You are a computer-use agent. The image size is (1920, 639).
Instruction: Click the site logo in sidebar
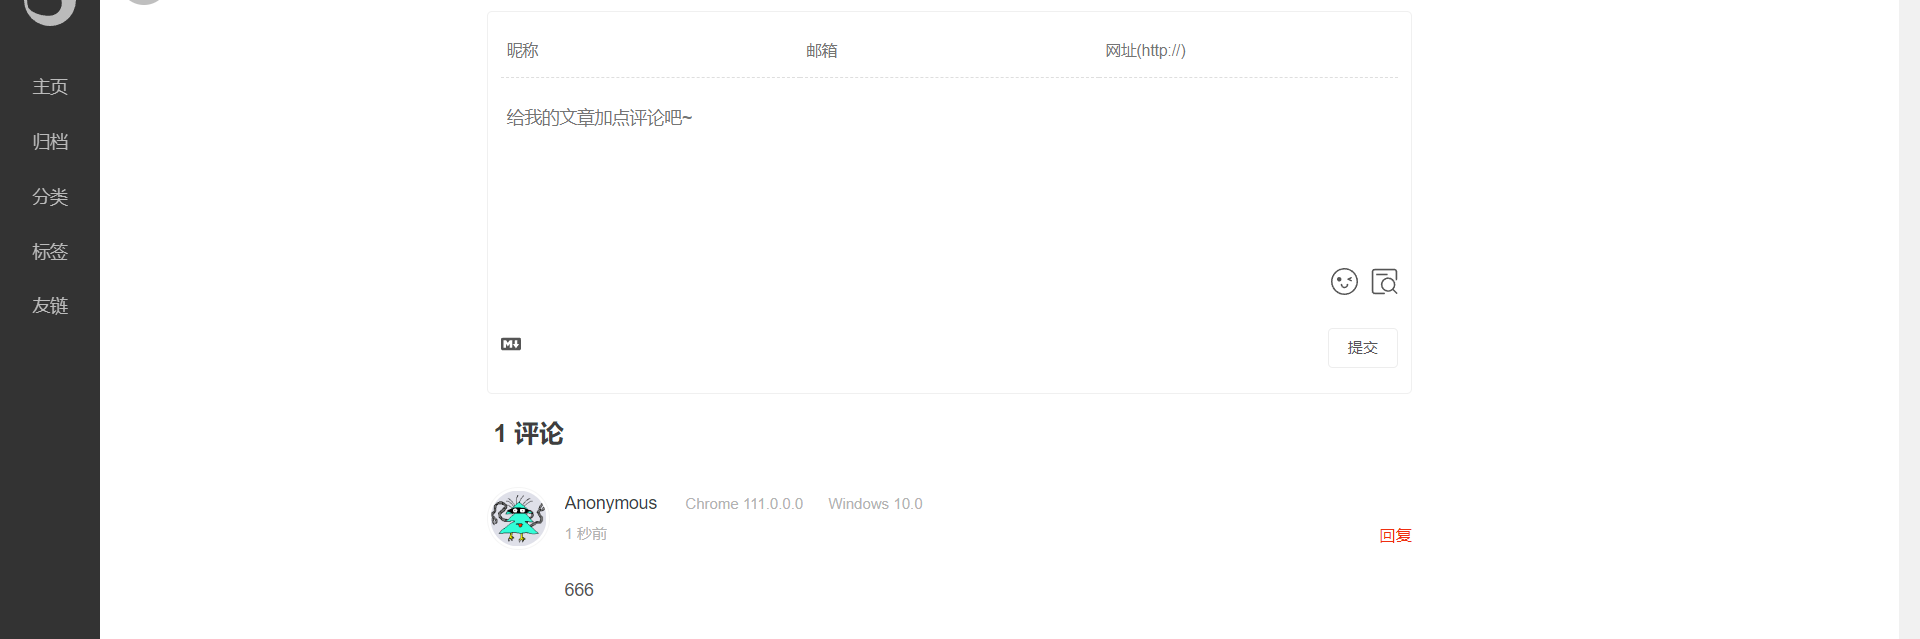[50, 12]
